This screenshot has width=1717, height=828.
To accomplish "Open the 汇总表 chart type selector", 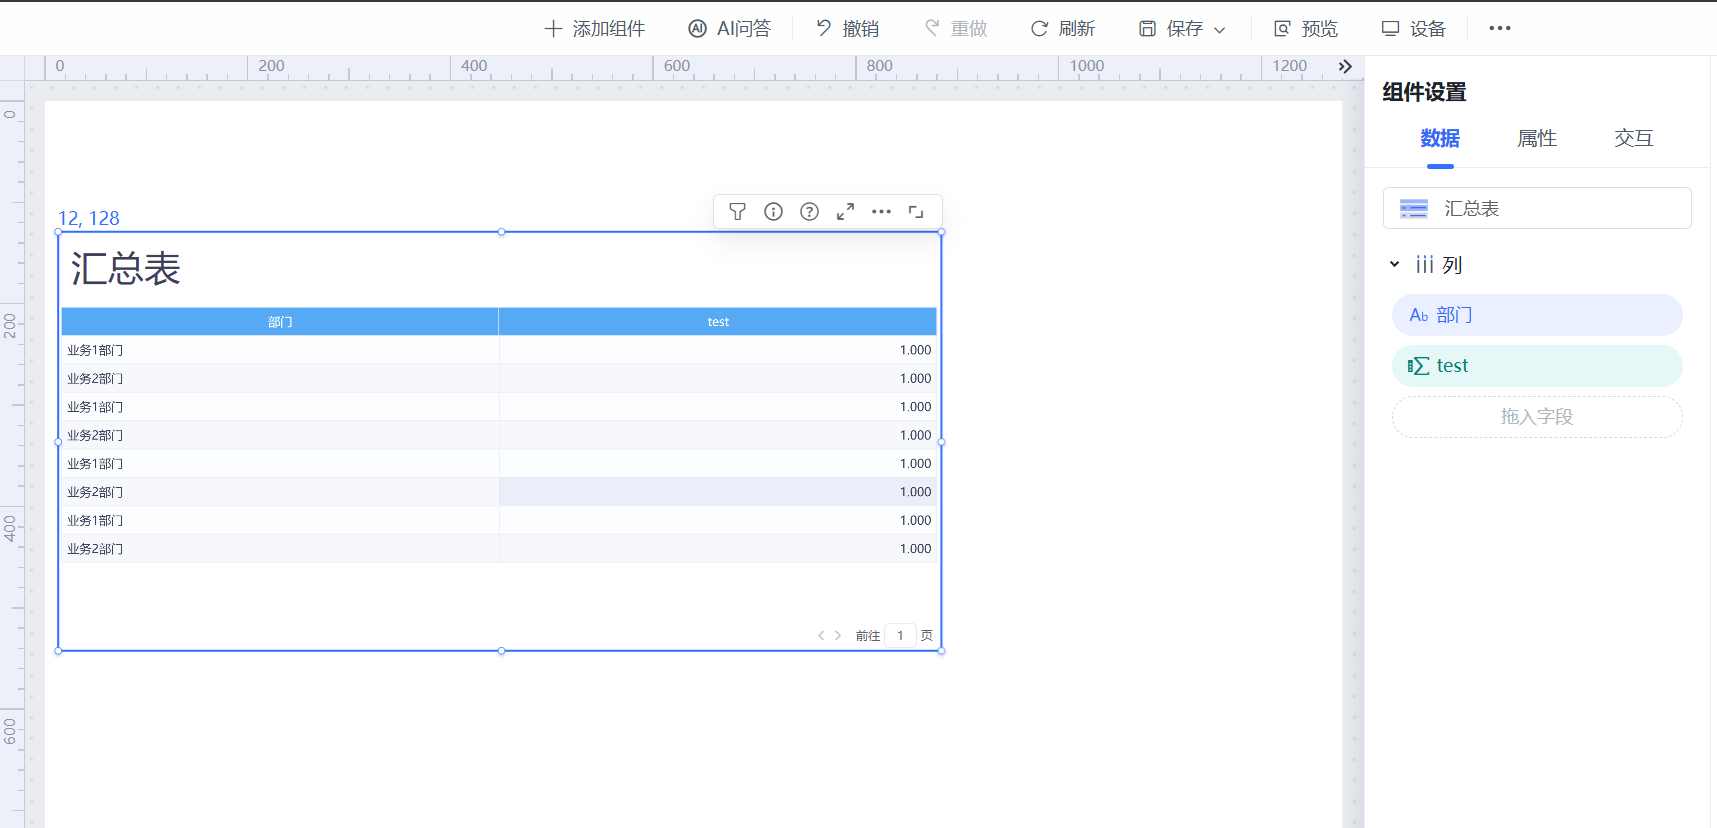I will [1536, 208].
